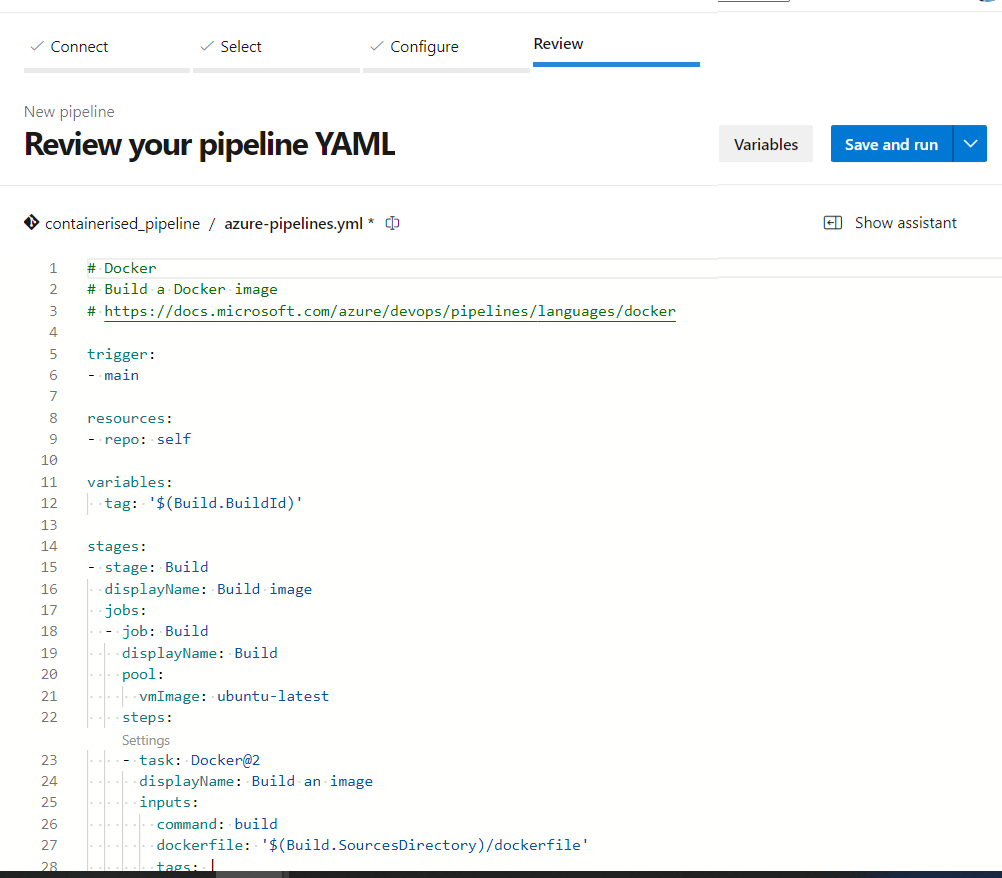
Task: Click the azure-pipelines.yml file name
Action: pos(293,224)
